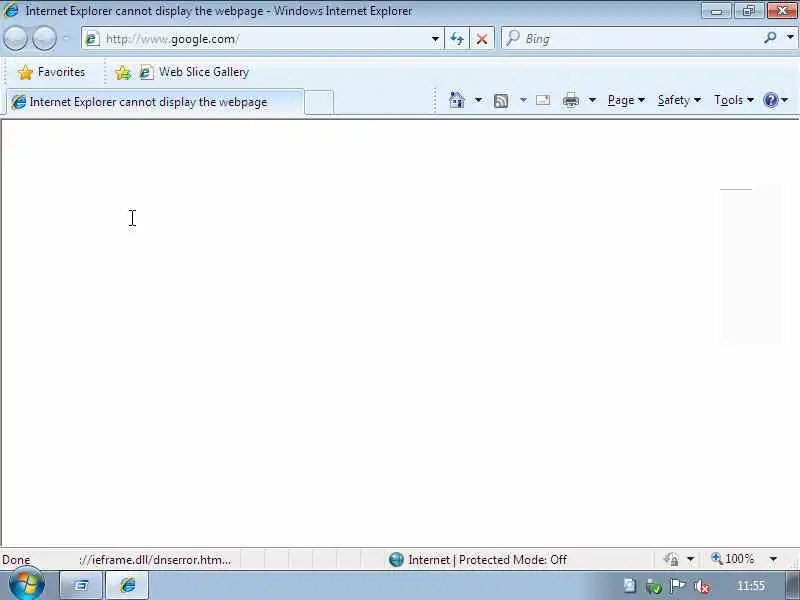Click the Internet Explorer taskbar button
This screenshot has height=600, width=800.
[128, 585]
